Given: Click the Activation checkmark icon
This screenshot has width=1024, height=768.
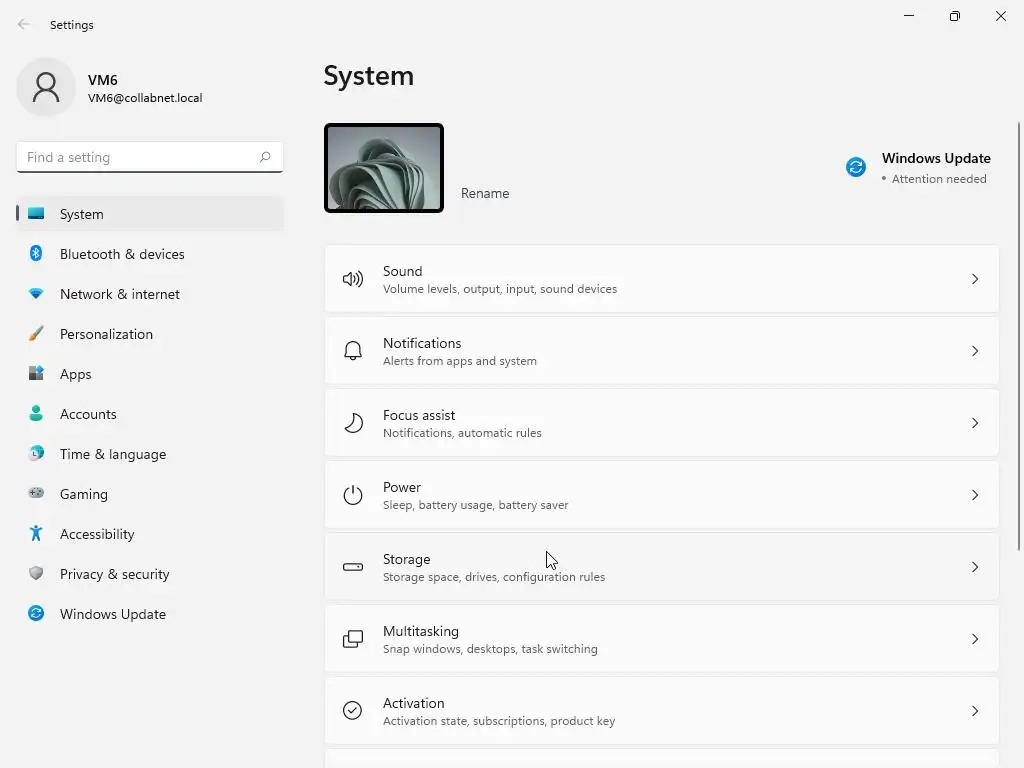Looking at the screenshot, I should (x=353, y=711).
